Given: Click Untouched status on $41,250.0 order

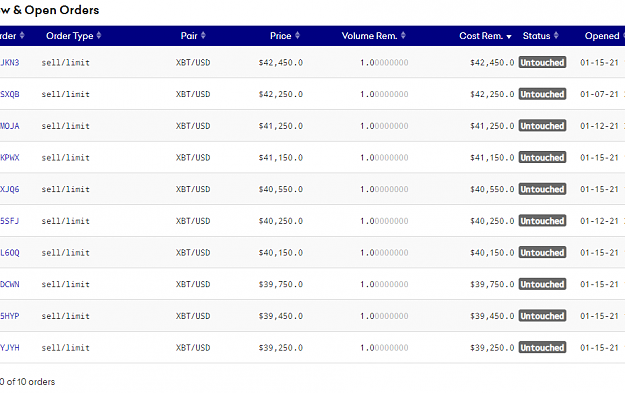Looking at the screenshot, I should (x=542, y=126).
